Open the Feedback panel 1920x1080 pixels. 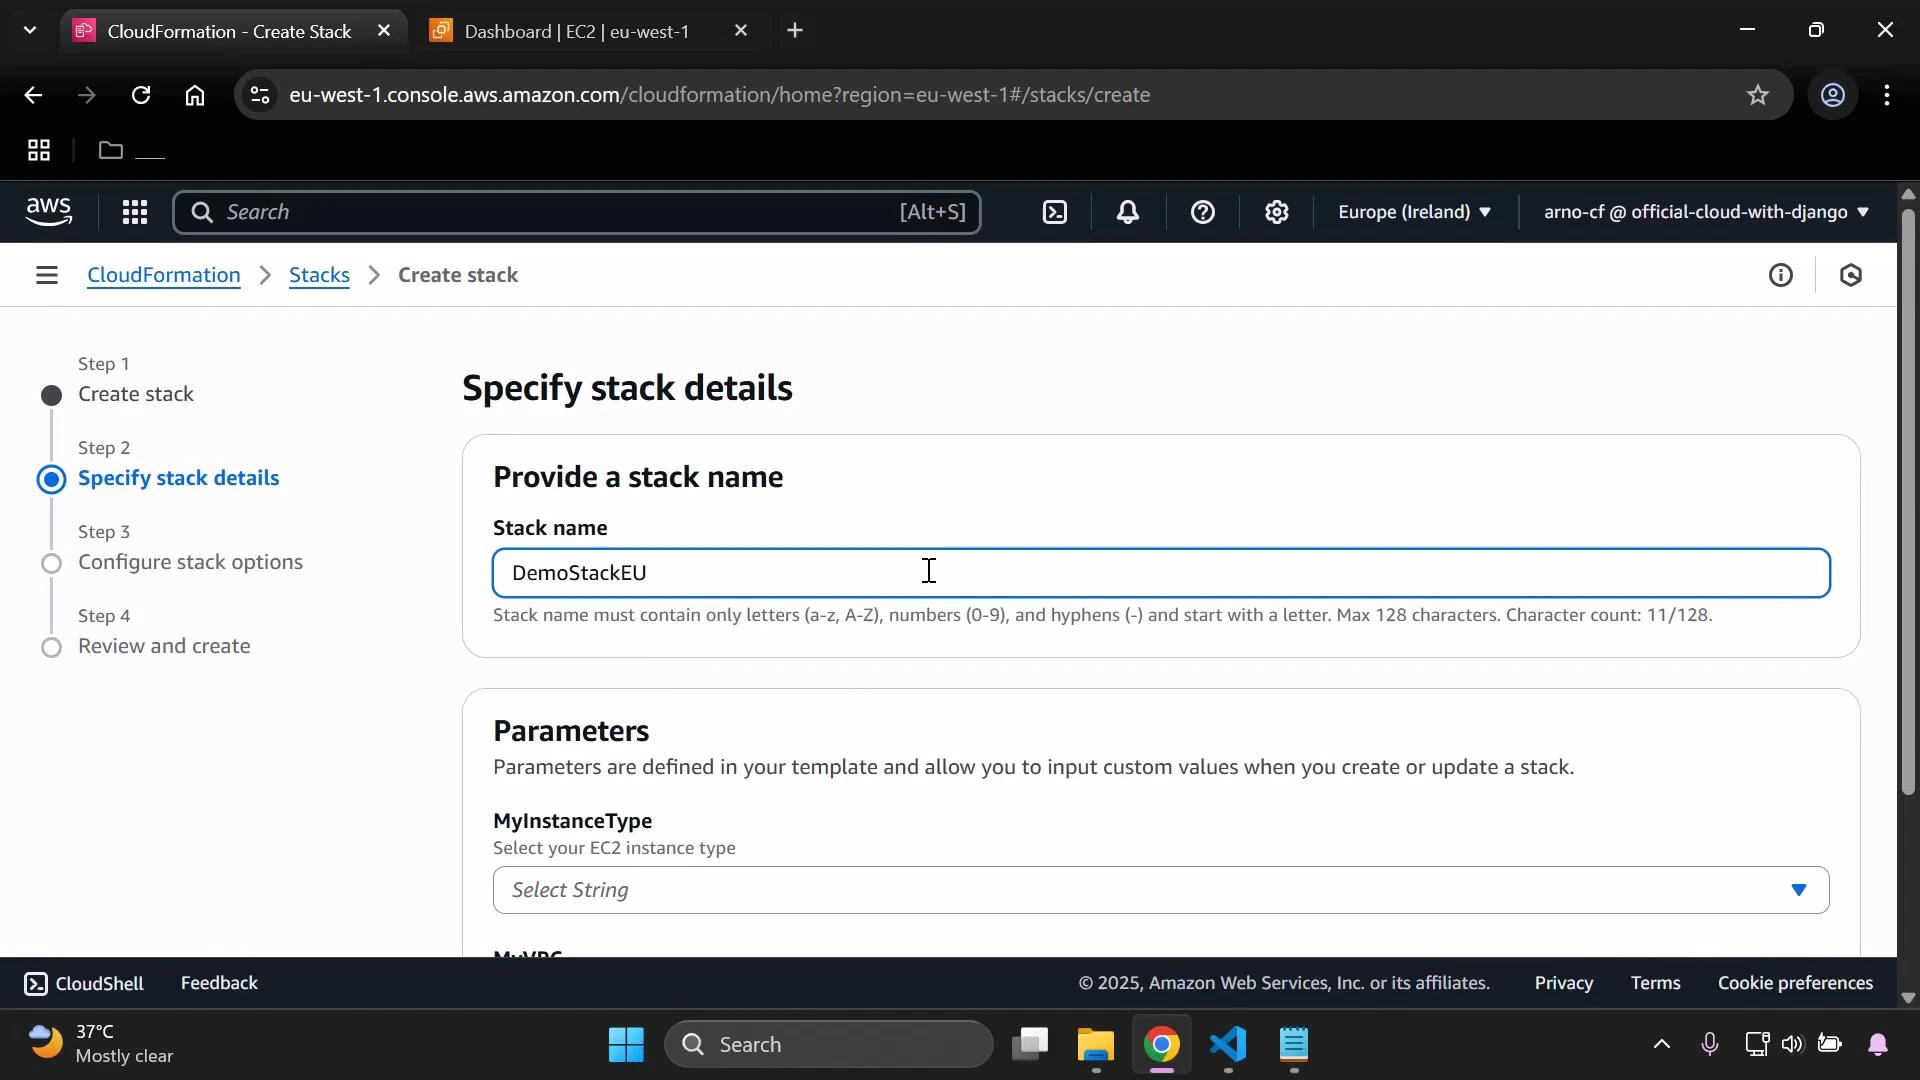[x=219, y=983]
